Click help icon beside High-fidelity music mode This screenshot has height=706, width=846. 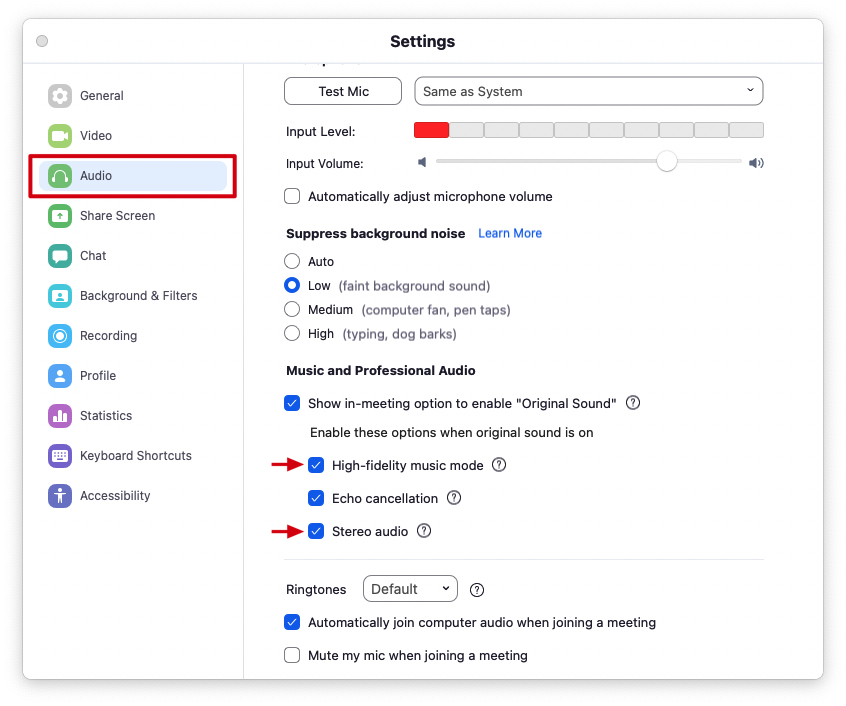[499, 465]
